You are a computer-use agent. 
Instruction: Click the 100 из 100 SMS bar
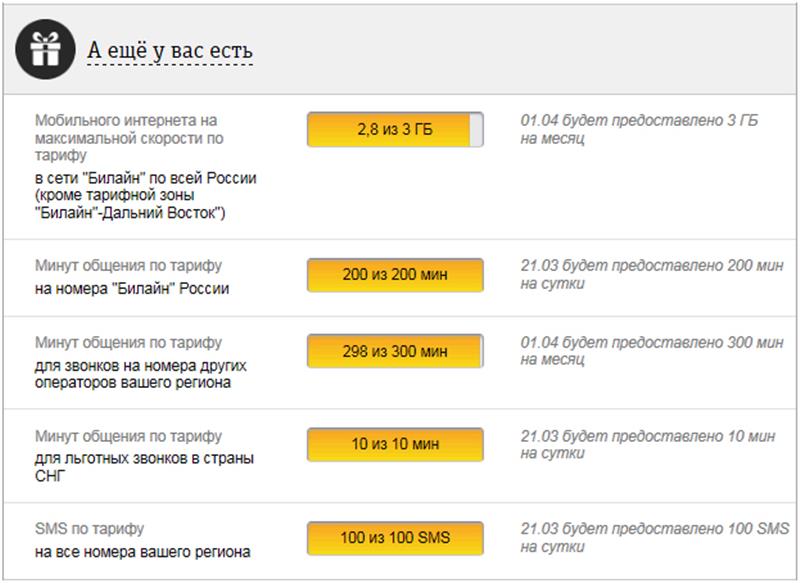coord(395,538)
